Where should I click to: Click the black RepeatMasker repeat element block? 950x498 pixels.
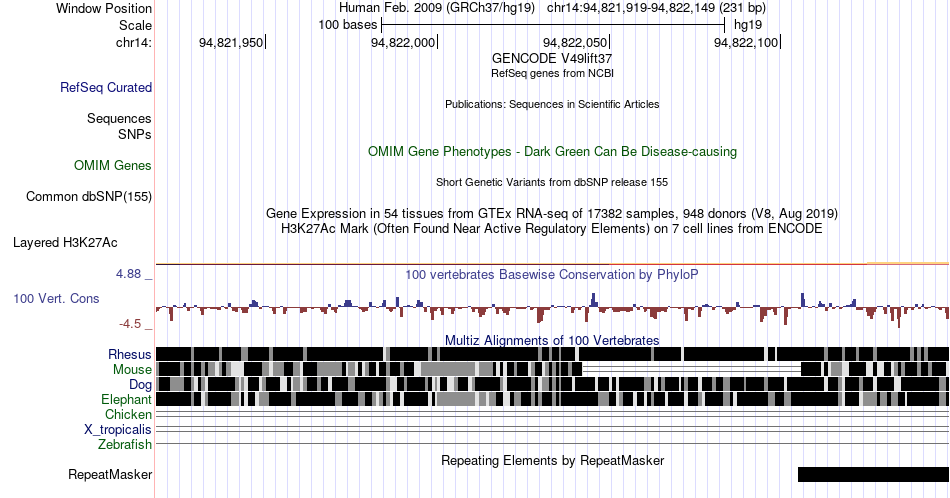pyautogui.click(x=873, y=474)
